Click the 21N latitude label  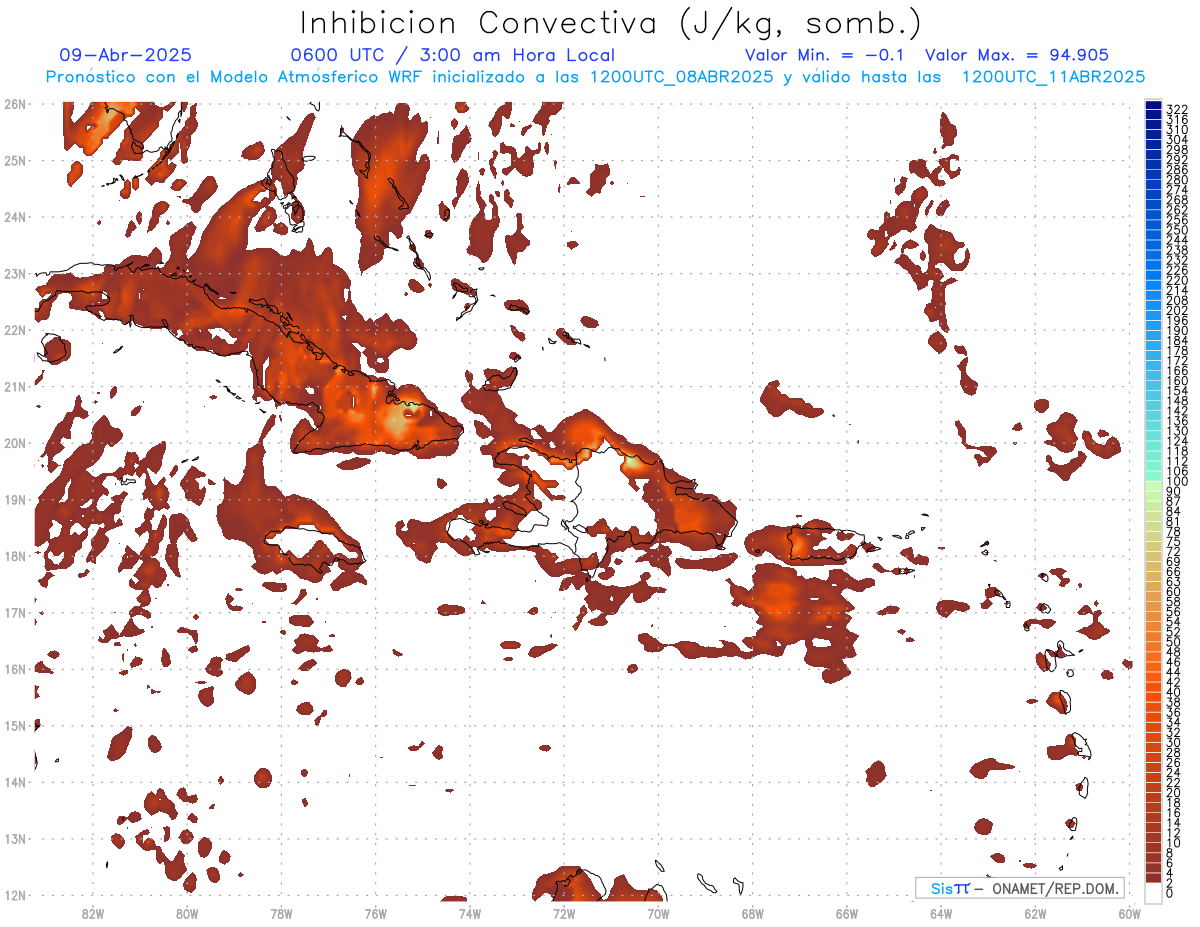14,386
